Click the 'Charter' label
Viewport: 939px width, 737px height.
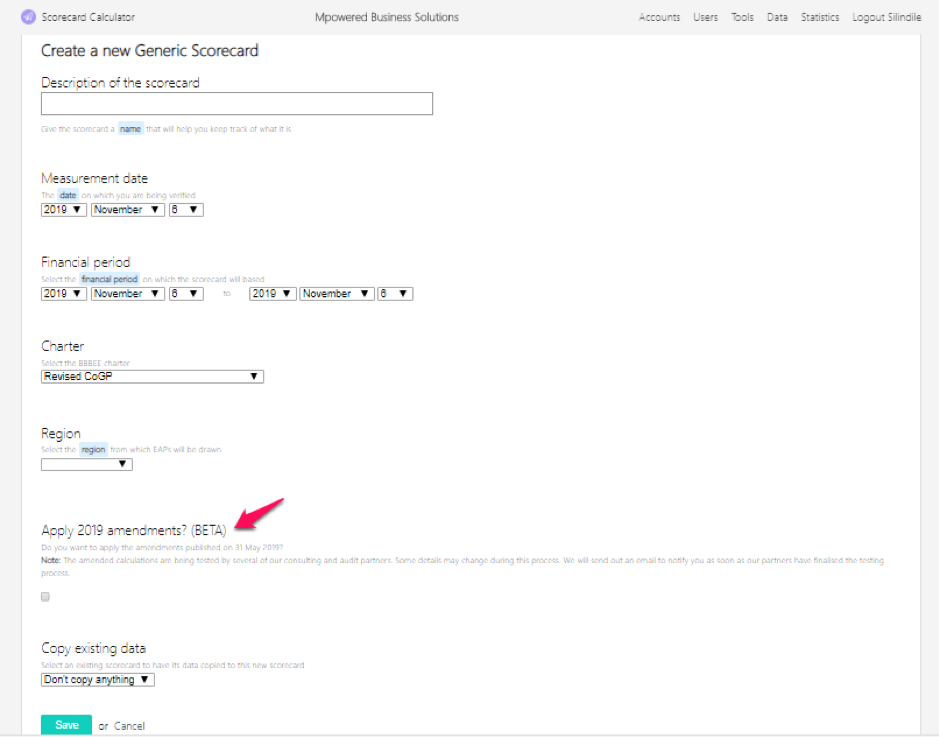(62, 346)
